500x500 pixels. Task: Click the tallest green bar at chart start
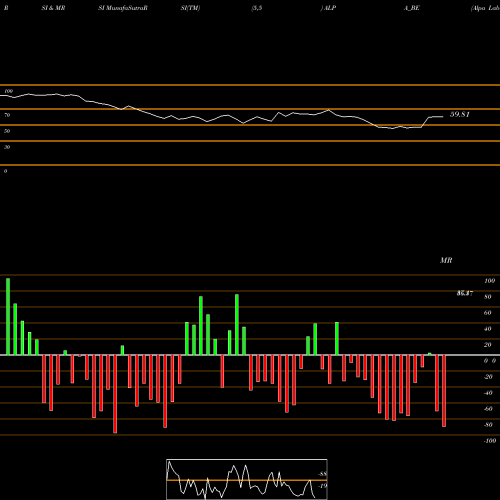pyautogui.click(x=8, y=317)
